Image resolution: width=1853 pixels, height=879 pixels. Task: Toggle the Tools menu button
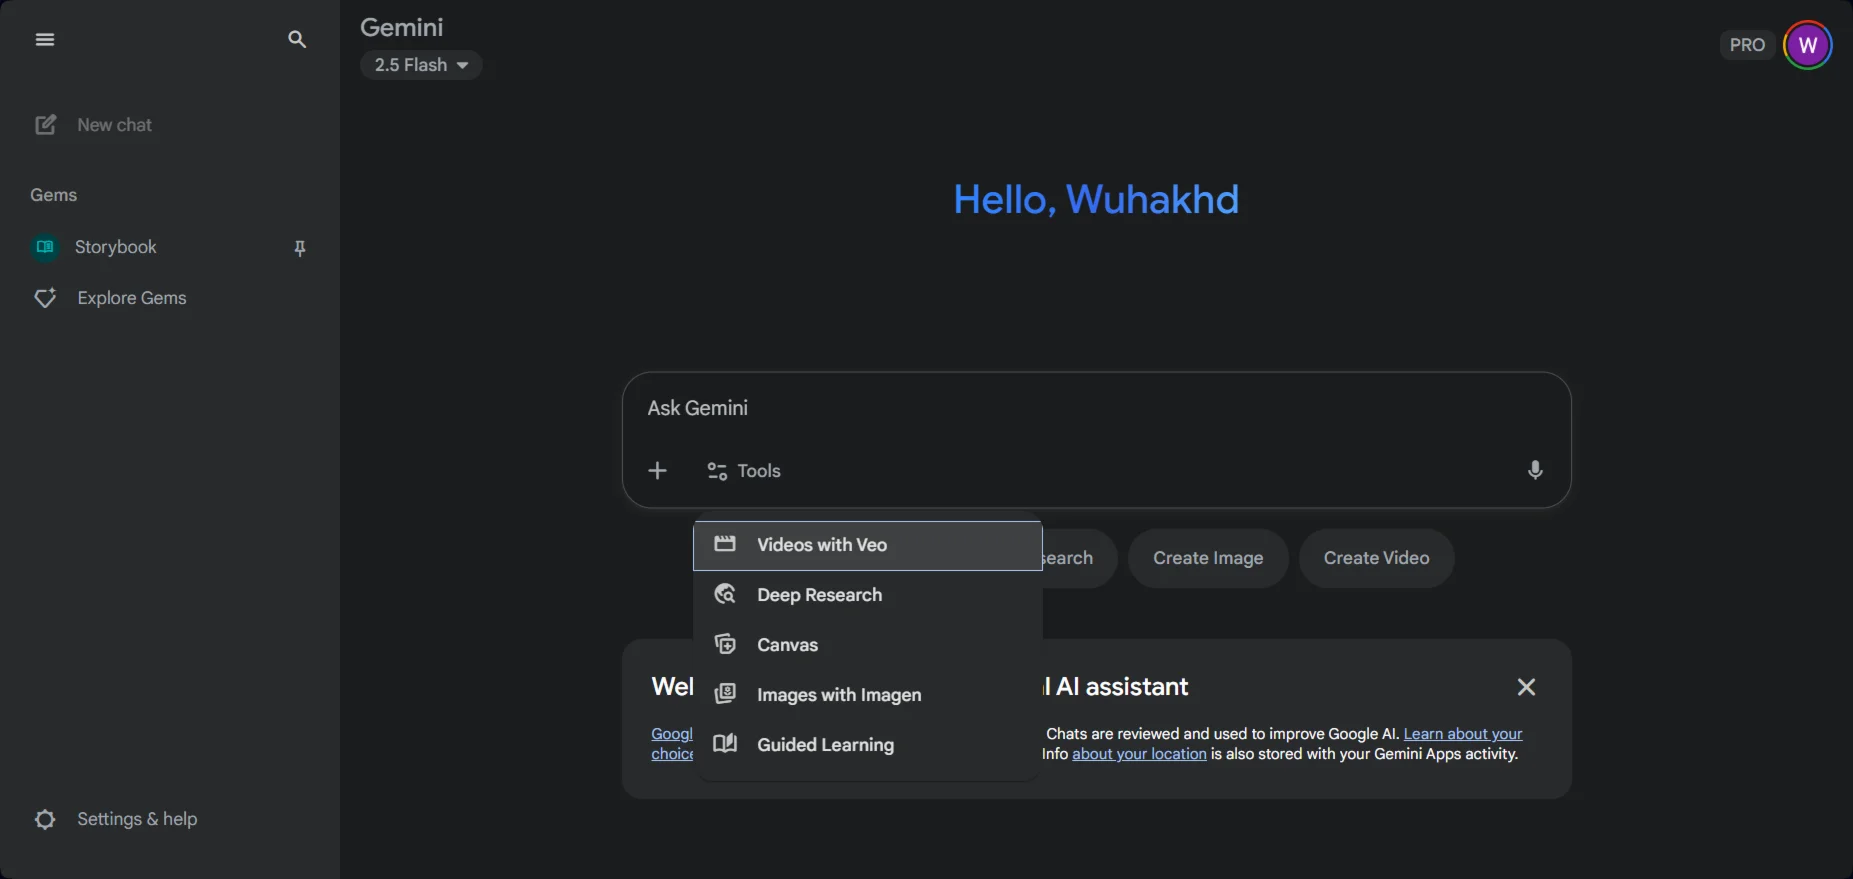tap(744, 471)
